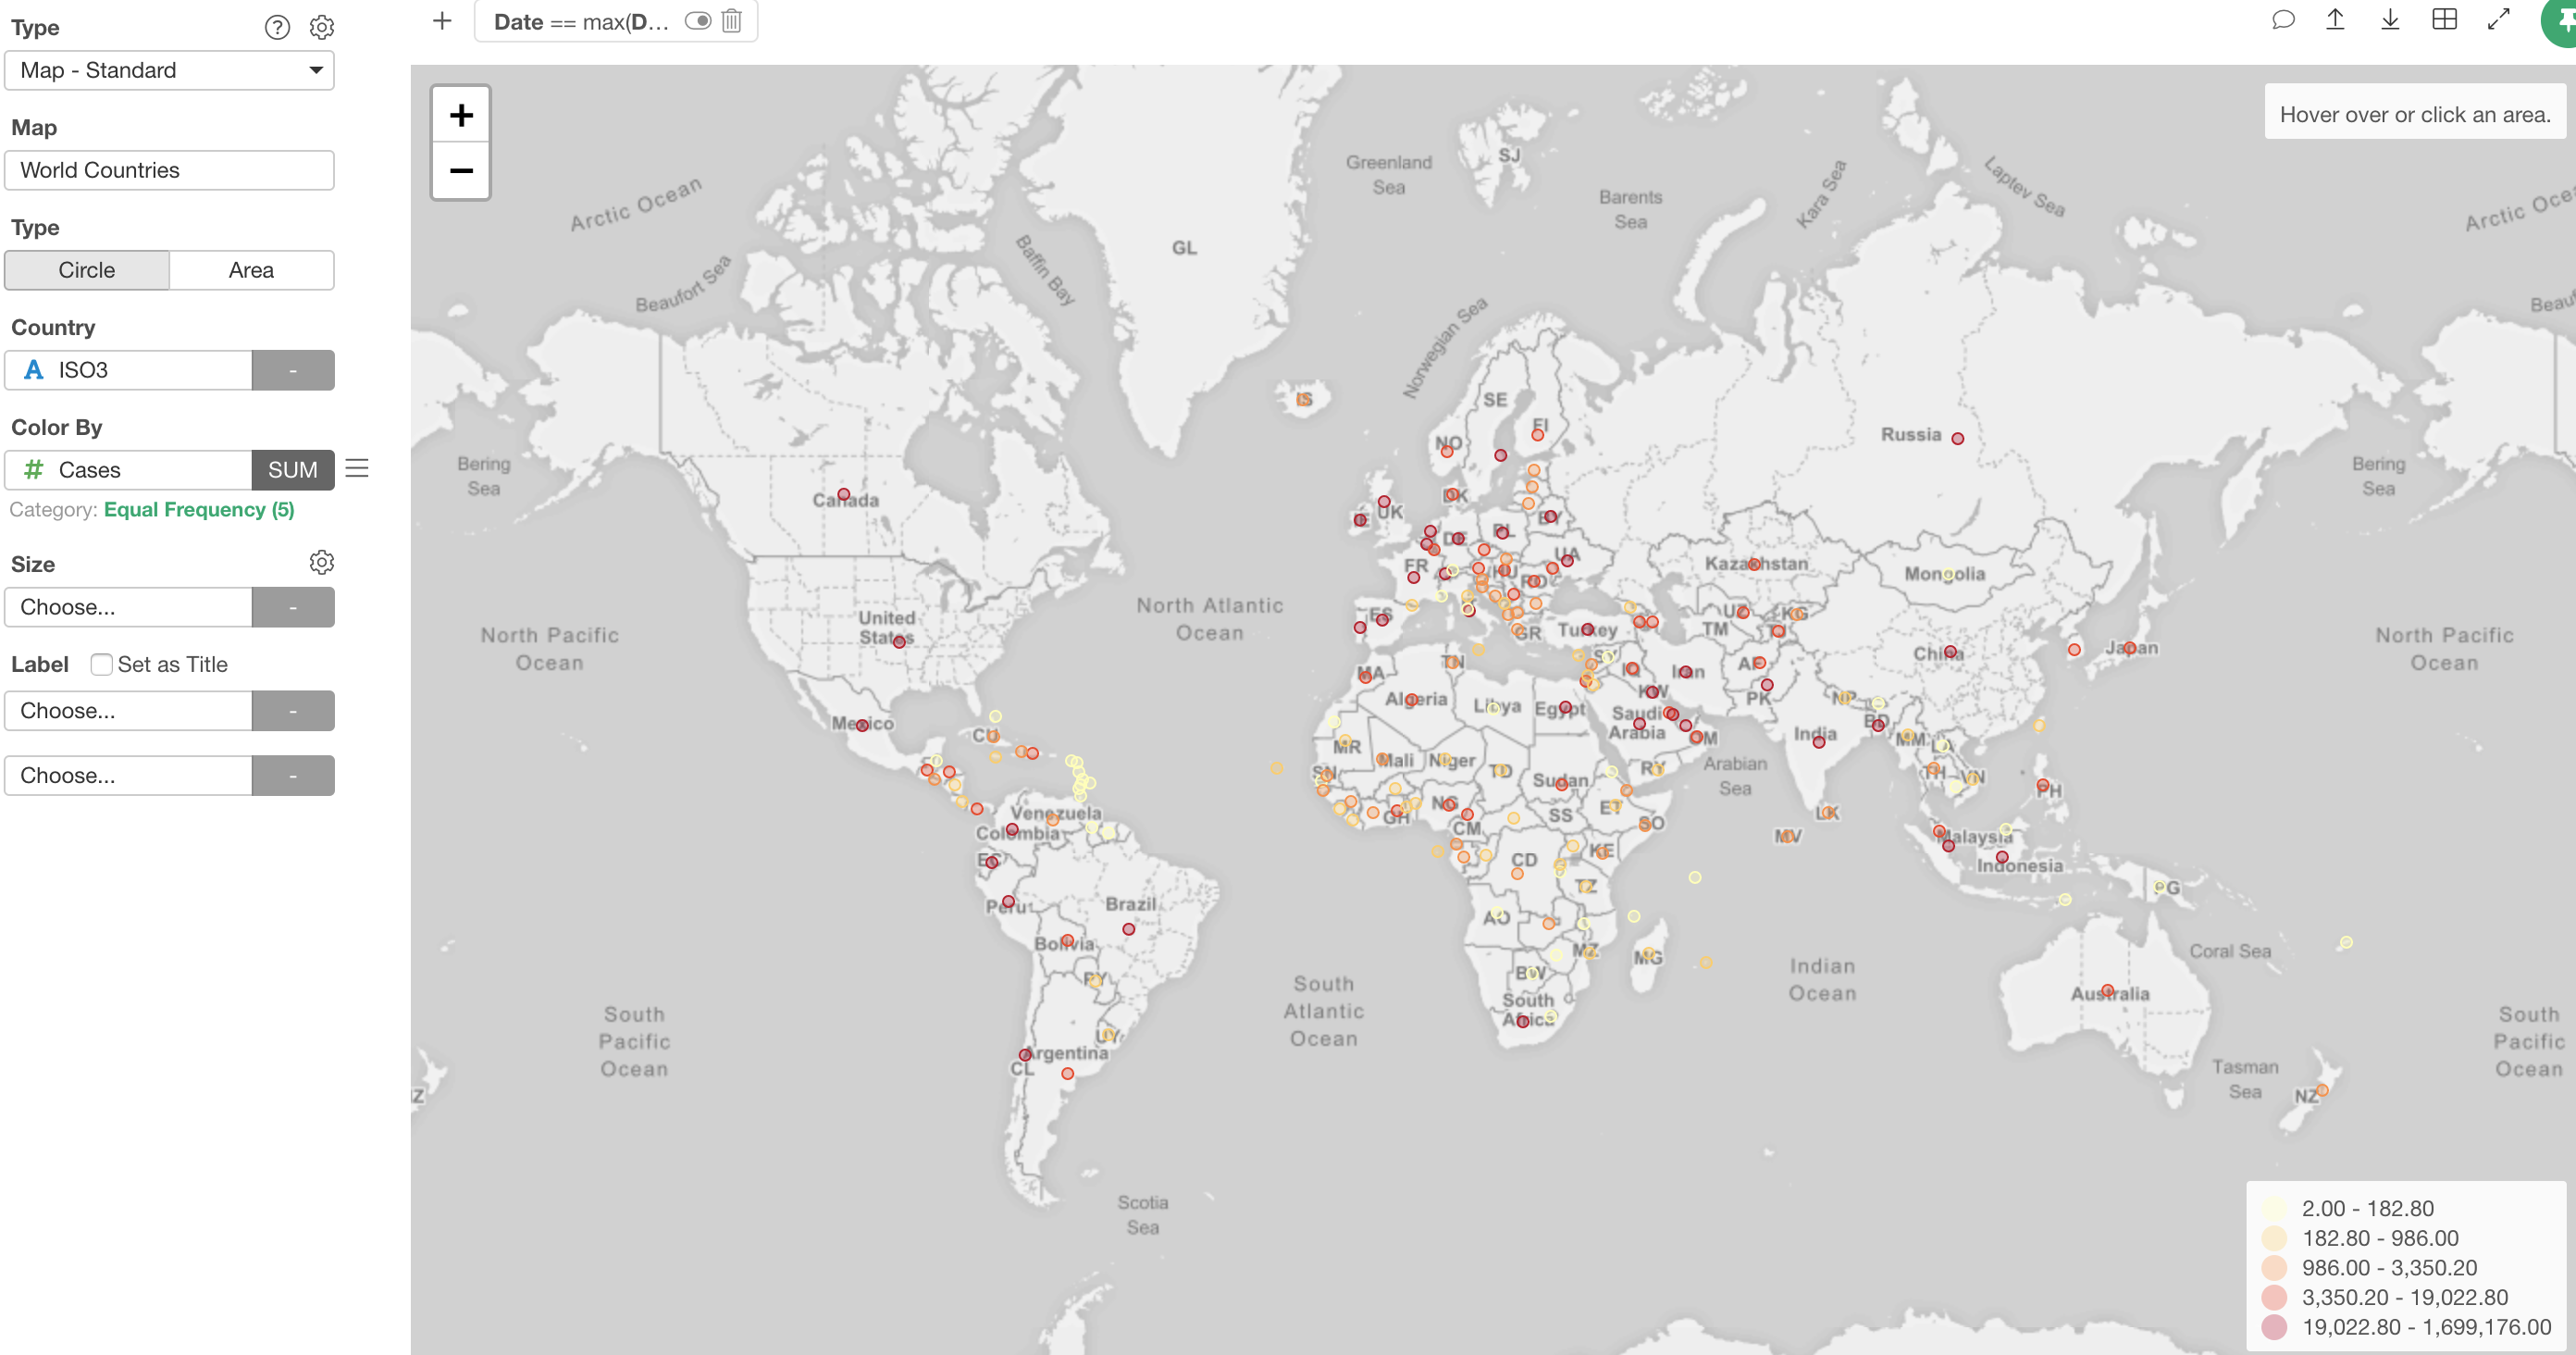Open the Size field Choose... dropdown
The width and height of the screenshot is (2576, 1355).
(x=128, y=606)
